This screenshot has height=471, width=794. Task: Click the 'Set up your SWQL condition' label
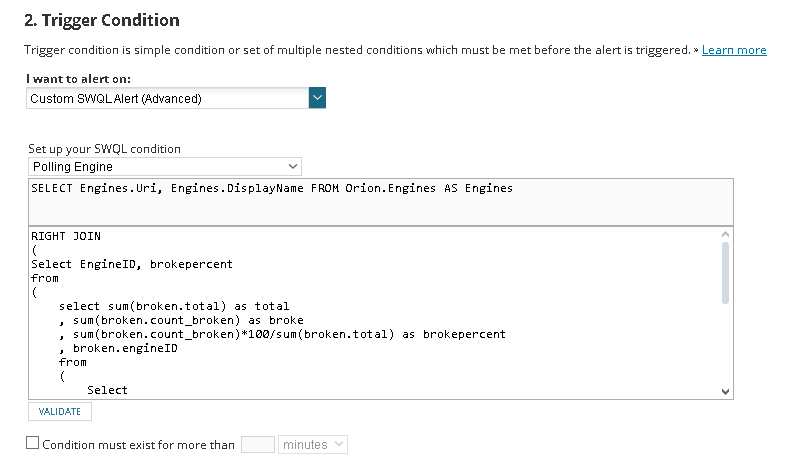104,149
